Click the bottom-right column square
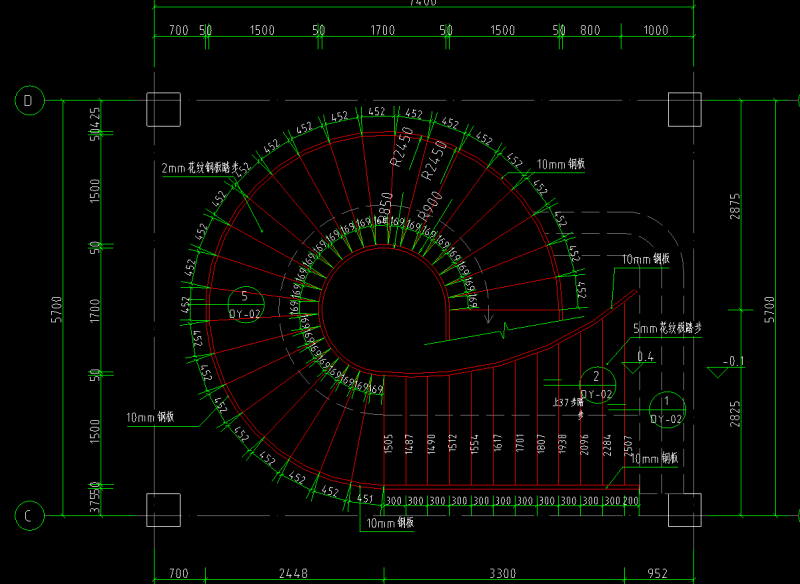Screen dimensions: 800x584 click(x=685, y=509)
